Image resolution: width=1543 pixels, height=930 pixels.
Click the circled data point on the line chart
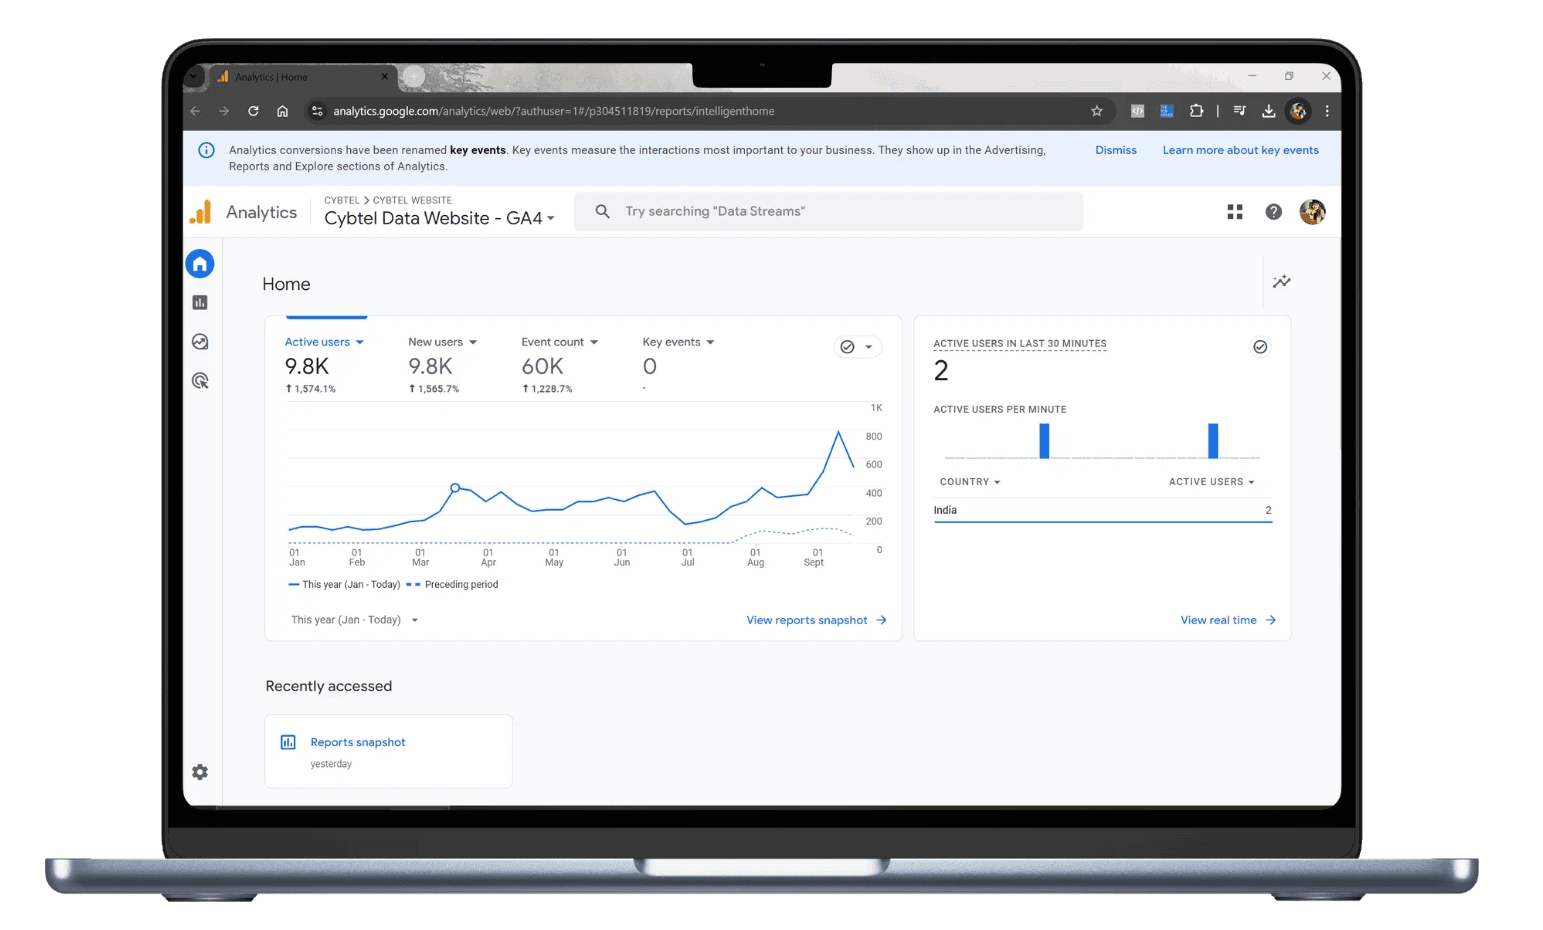[455, 488]
